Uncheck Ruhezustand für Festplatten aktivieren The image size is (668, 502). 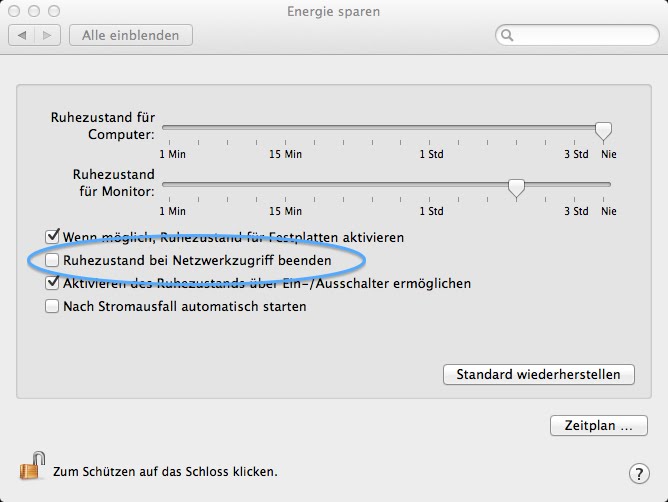click(52, 238)
